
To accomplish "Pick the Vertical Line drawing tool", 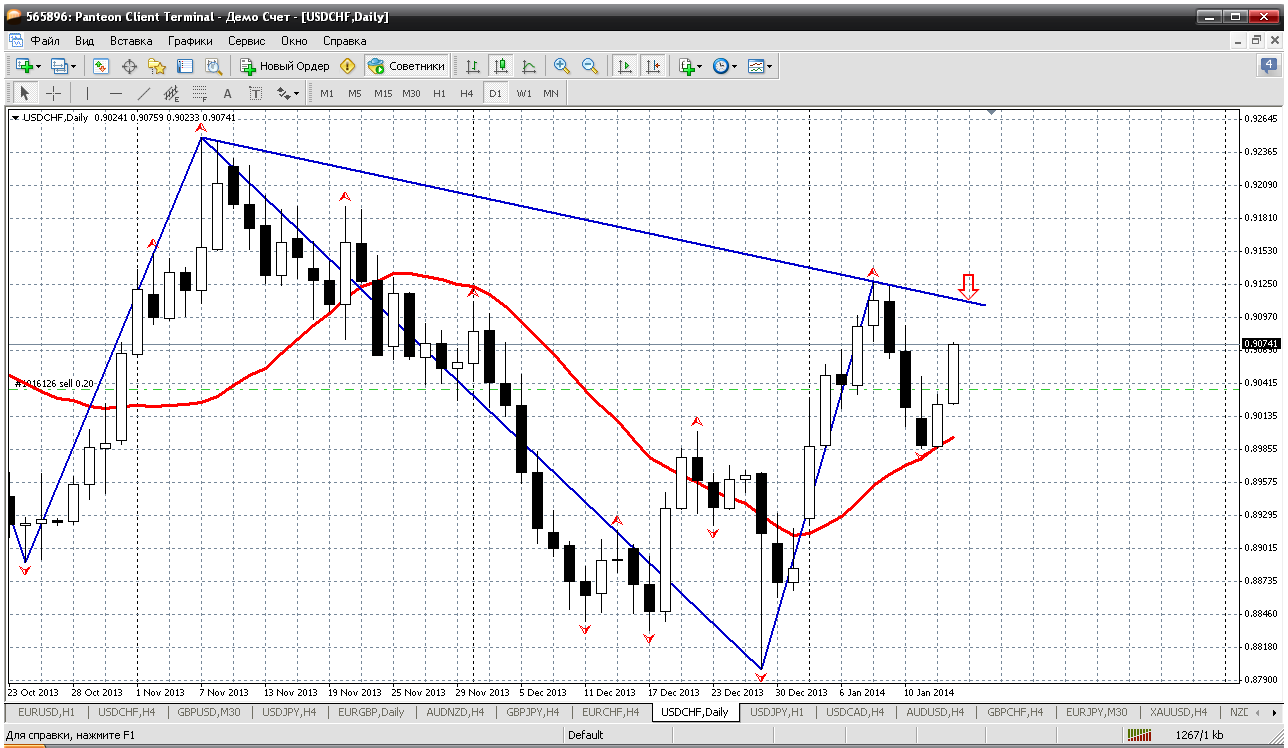I will point(88,93).
